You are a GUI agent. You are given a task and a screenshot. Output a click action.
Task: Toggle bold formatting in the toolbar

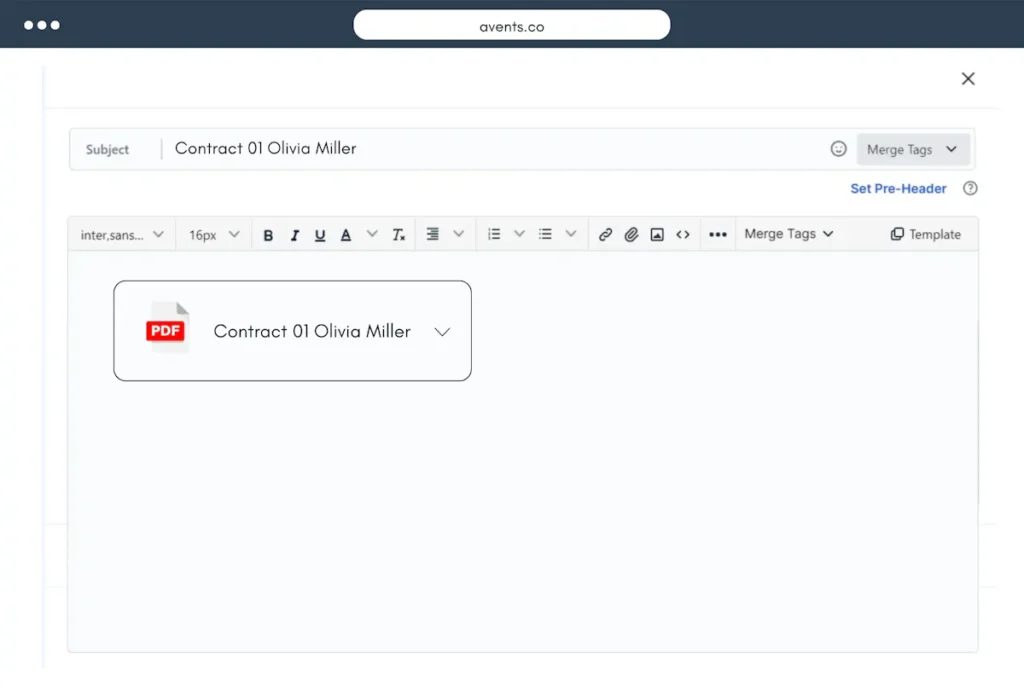coord(268,235)
